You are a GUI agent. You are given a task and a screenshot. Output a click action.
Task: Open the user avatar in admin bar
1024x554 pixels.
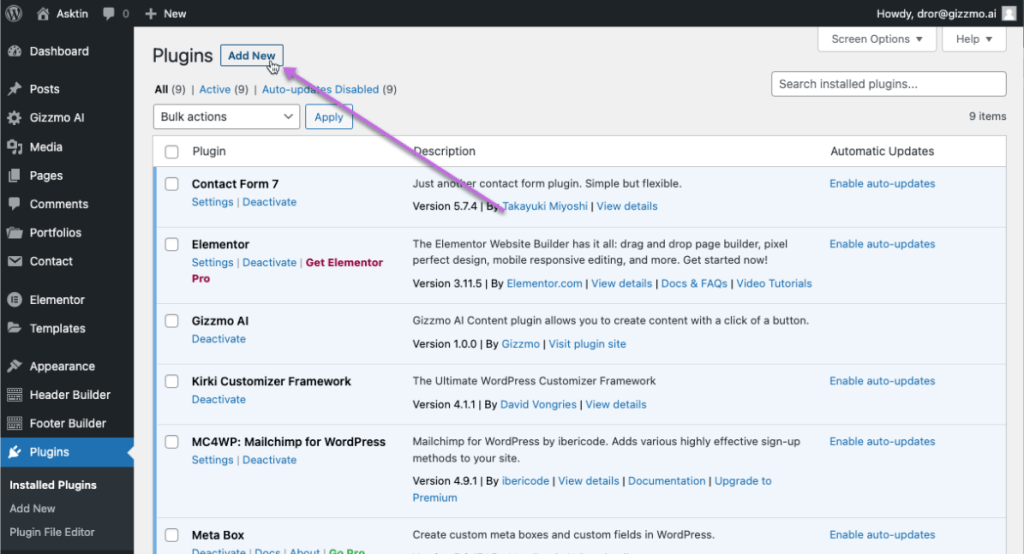[1009, 14]
